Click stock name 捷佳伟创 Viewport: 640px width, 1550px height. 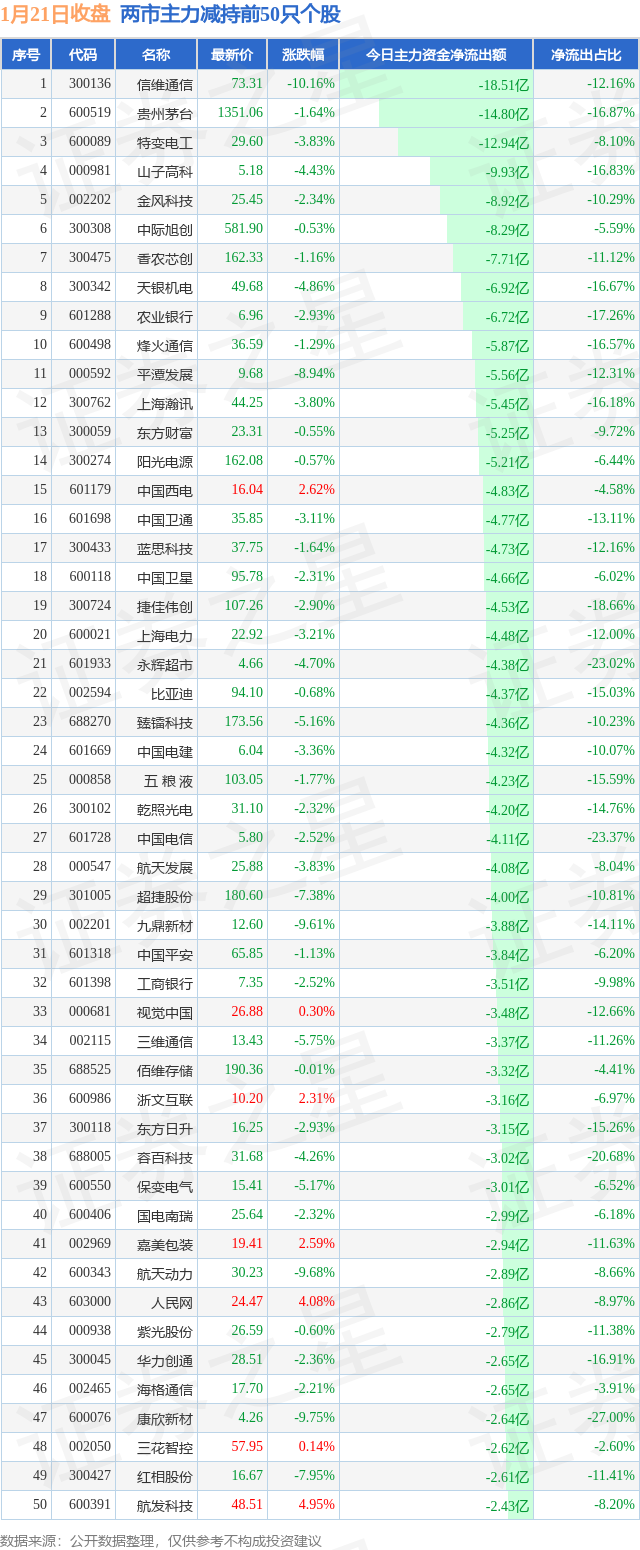(165, 606)
